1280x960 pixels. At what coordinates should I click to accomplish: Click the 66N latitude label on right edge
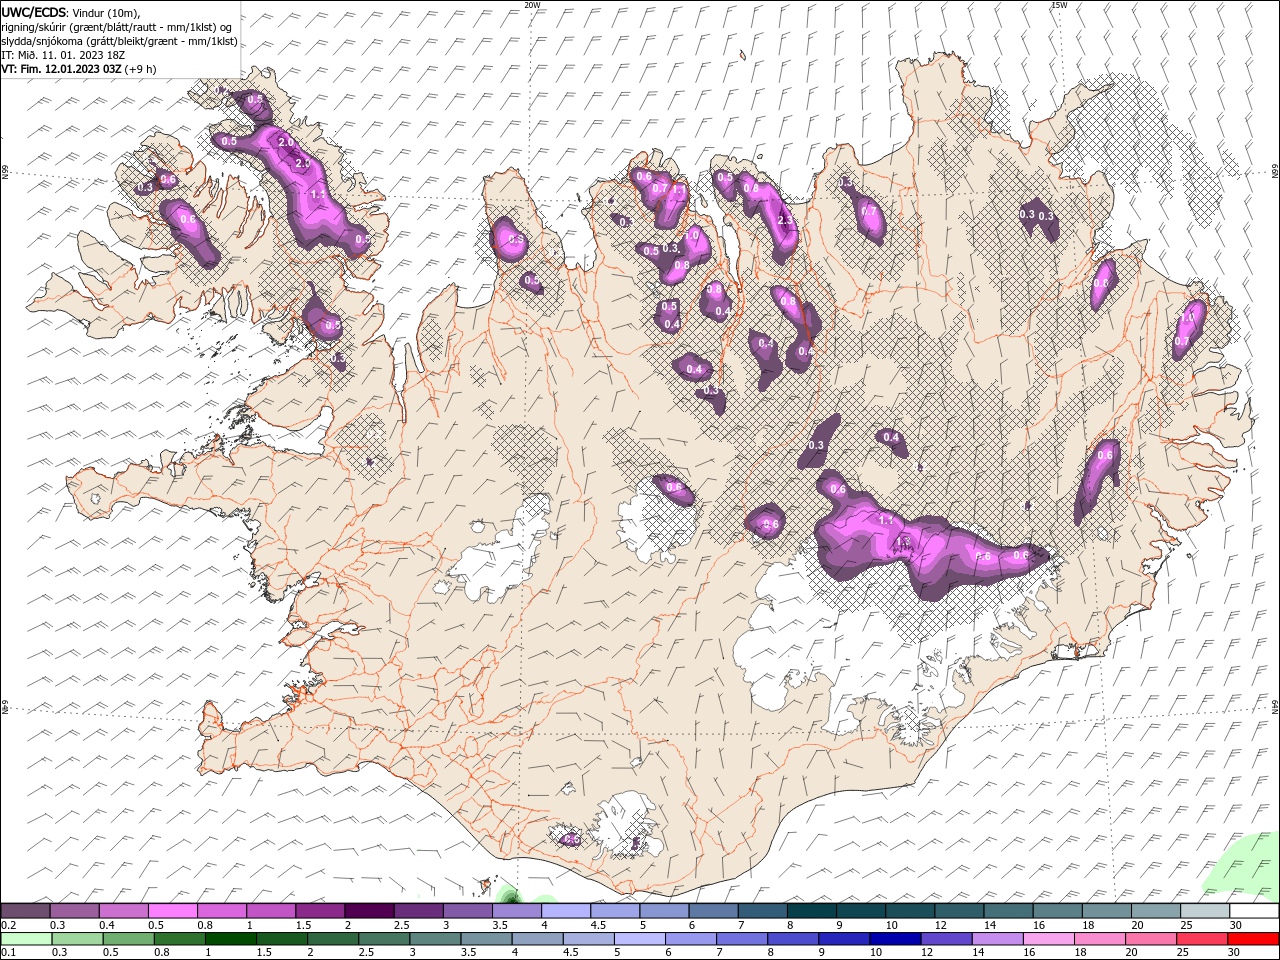[1275, 173]
